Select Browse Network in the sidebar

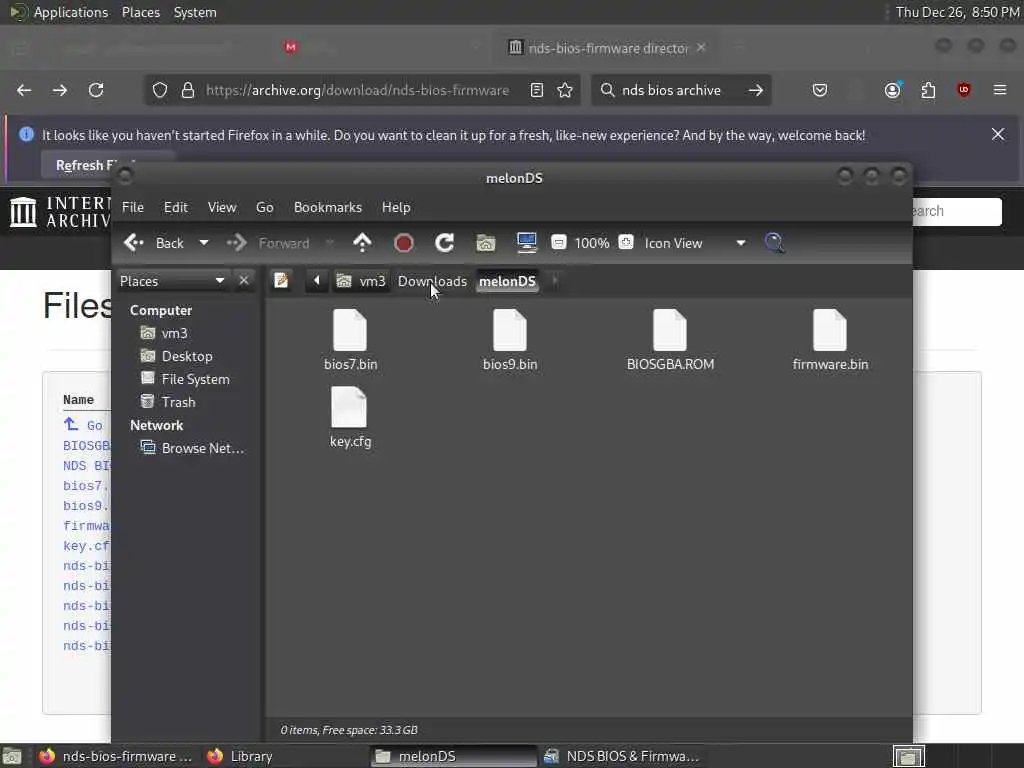[201, 448]
